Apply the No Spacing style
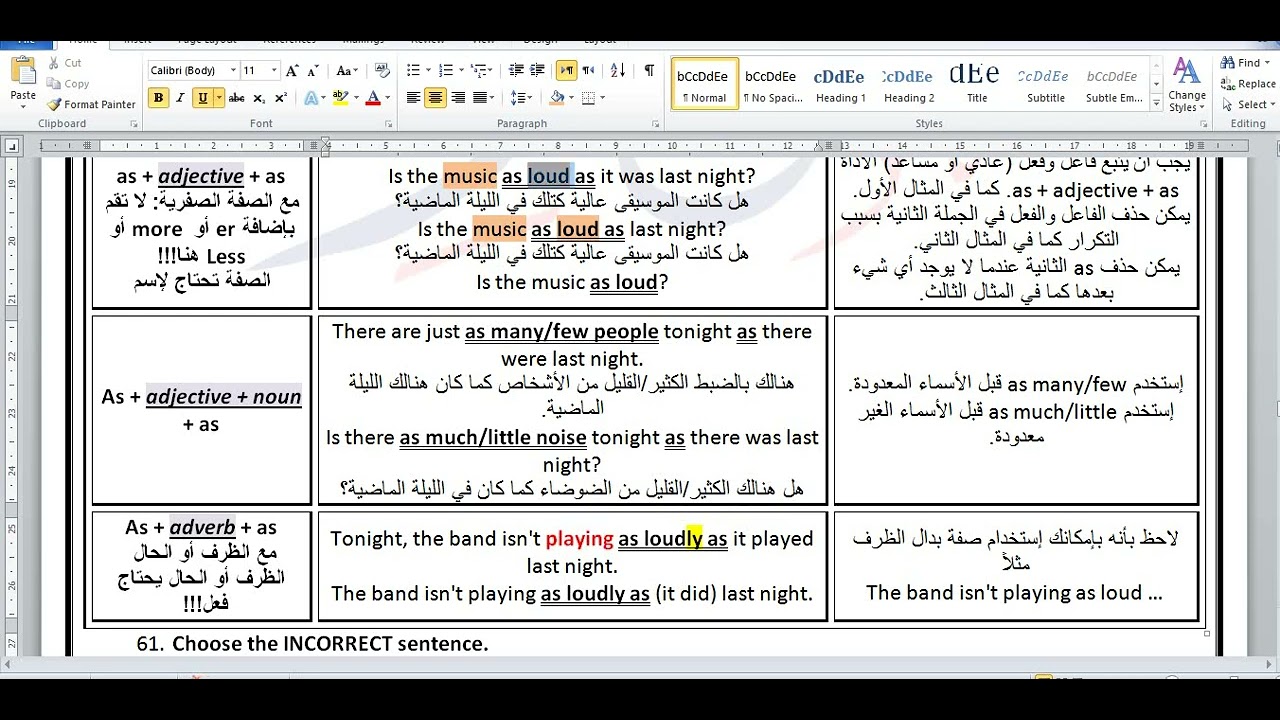 point(772,84)
